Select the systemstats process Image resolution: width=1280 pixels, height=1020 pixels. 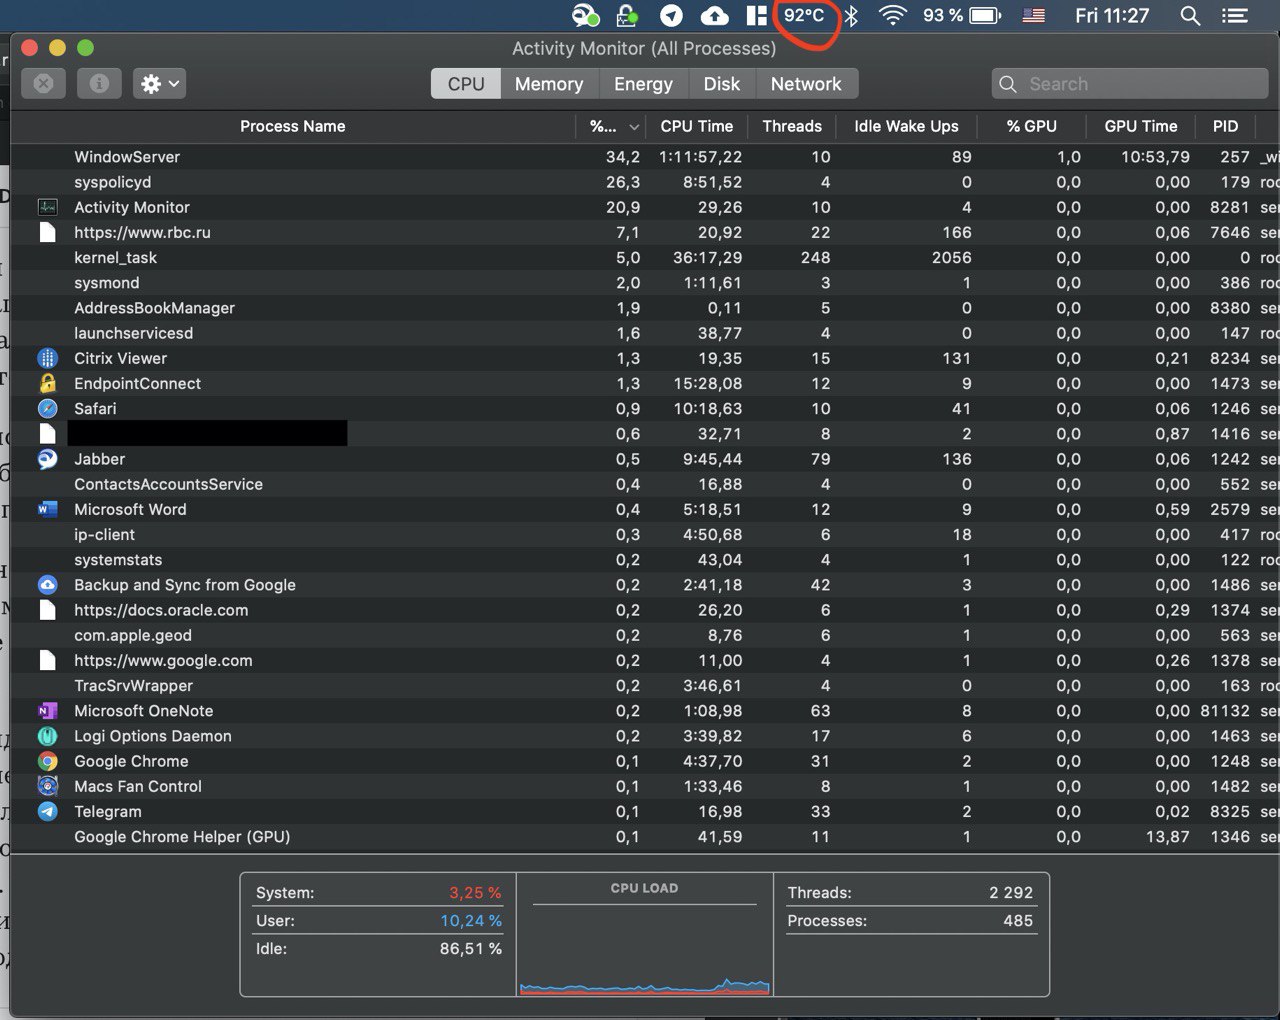point(645,560)
